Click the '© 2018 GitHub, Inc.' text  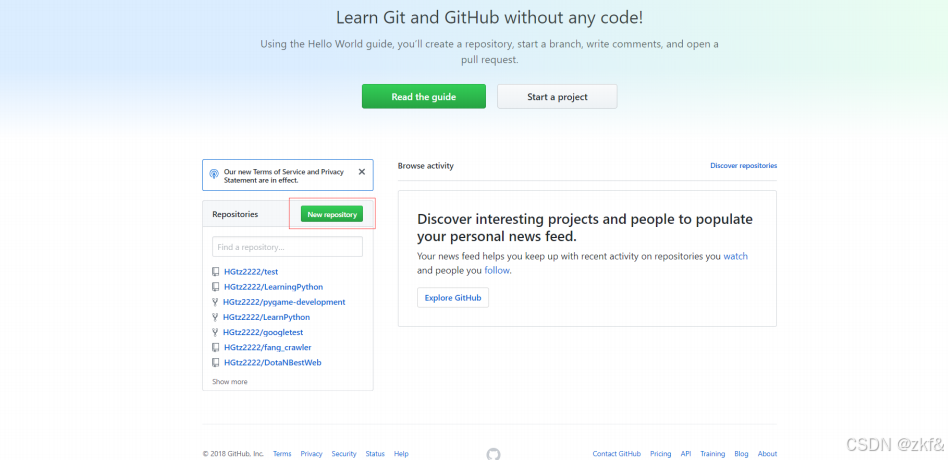233,454
